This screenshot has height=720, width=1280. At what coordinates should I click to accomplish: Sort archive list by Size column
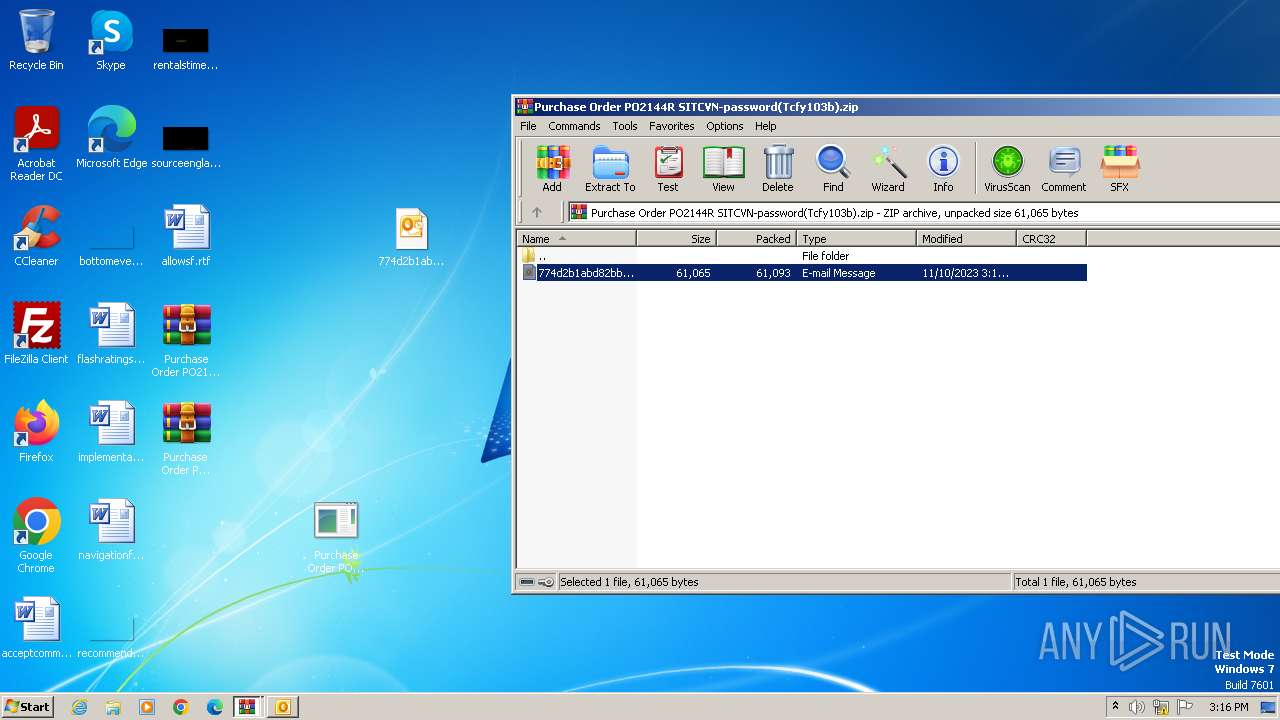(x=677, y=239)
